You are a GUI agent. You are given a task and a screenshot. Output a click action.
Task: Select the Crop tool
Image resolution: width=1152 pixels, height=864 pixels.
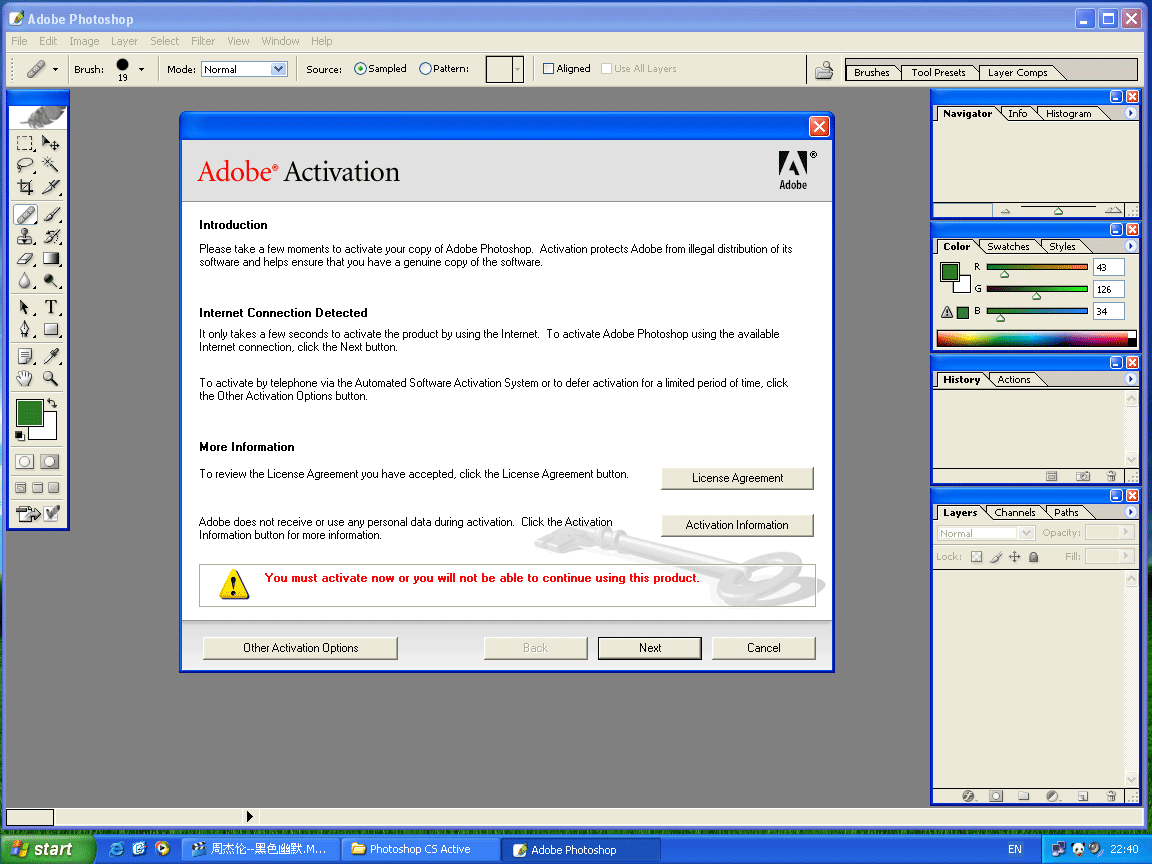point(25,187)
